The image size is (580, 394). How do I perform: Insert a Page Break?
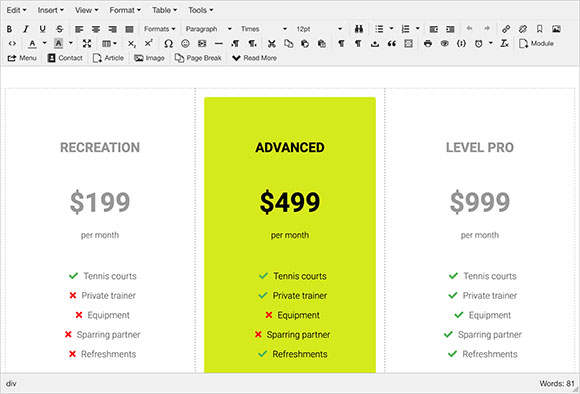click(x=198, y=58)
